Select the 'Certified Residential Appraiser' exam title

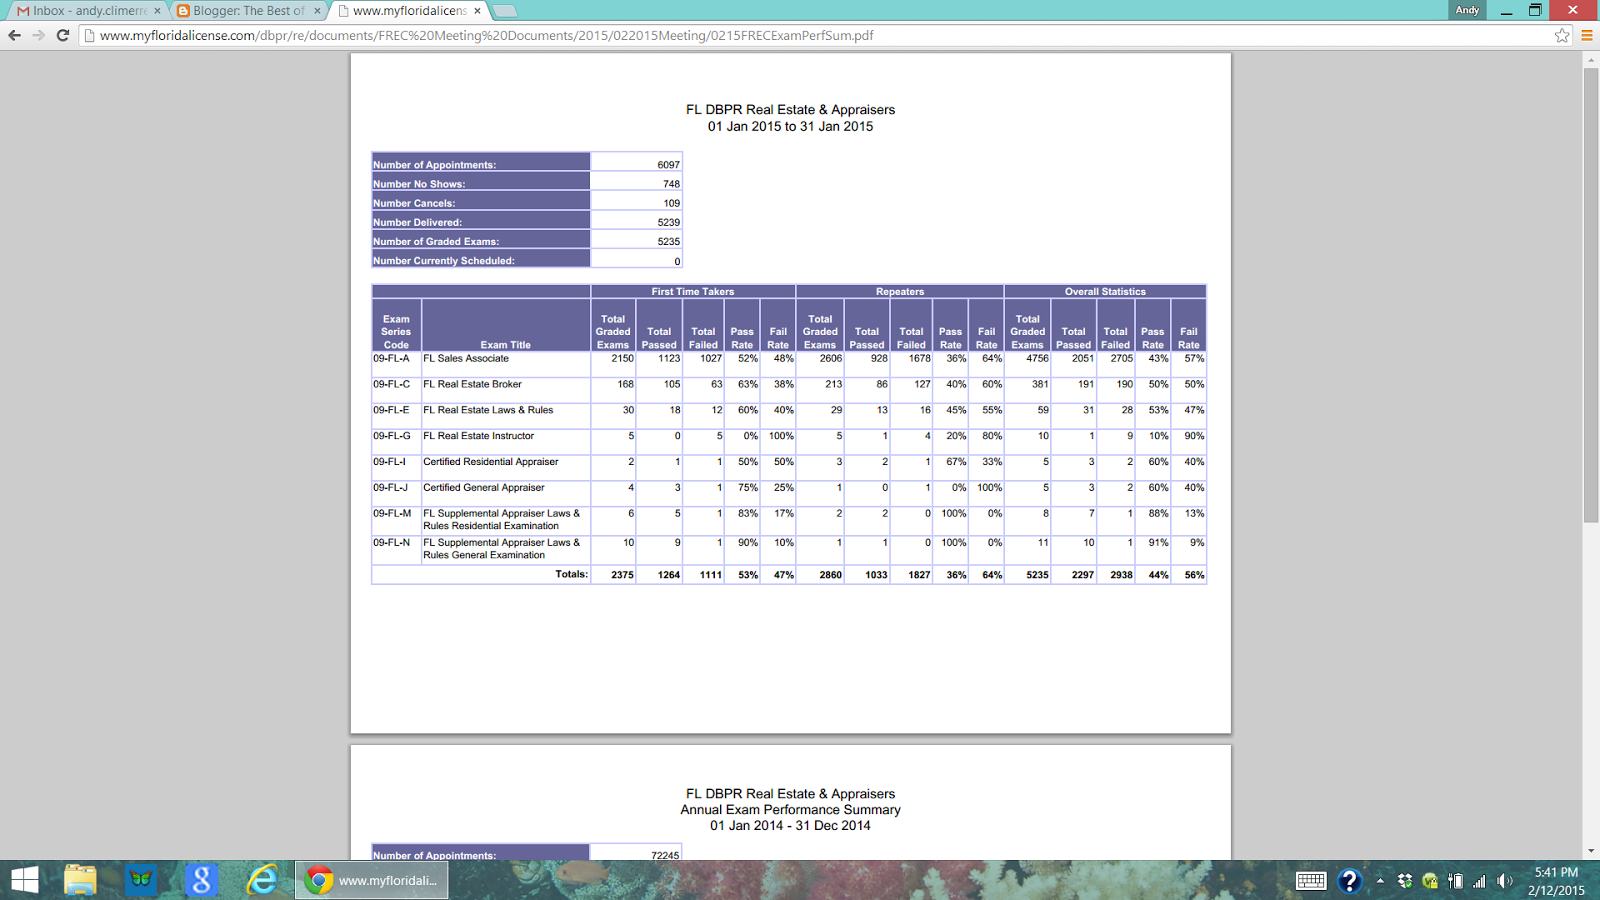click(x=491, y=462)
